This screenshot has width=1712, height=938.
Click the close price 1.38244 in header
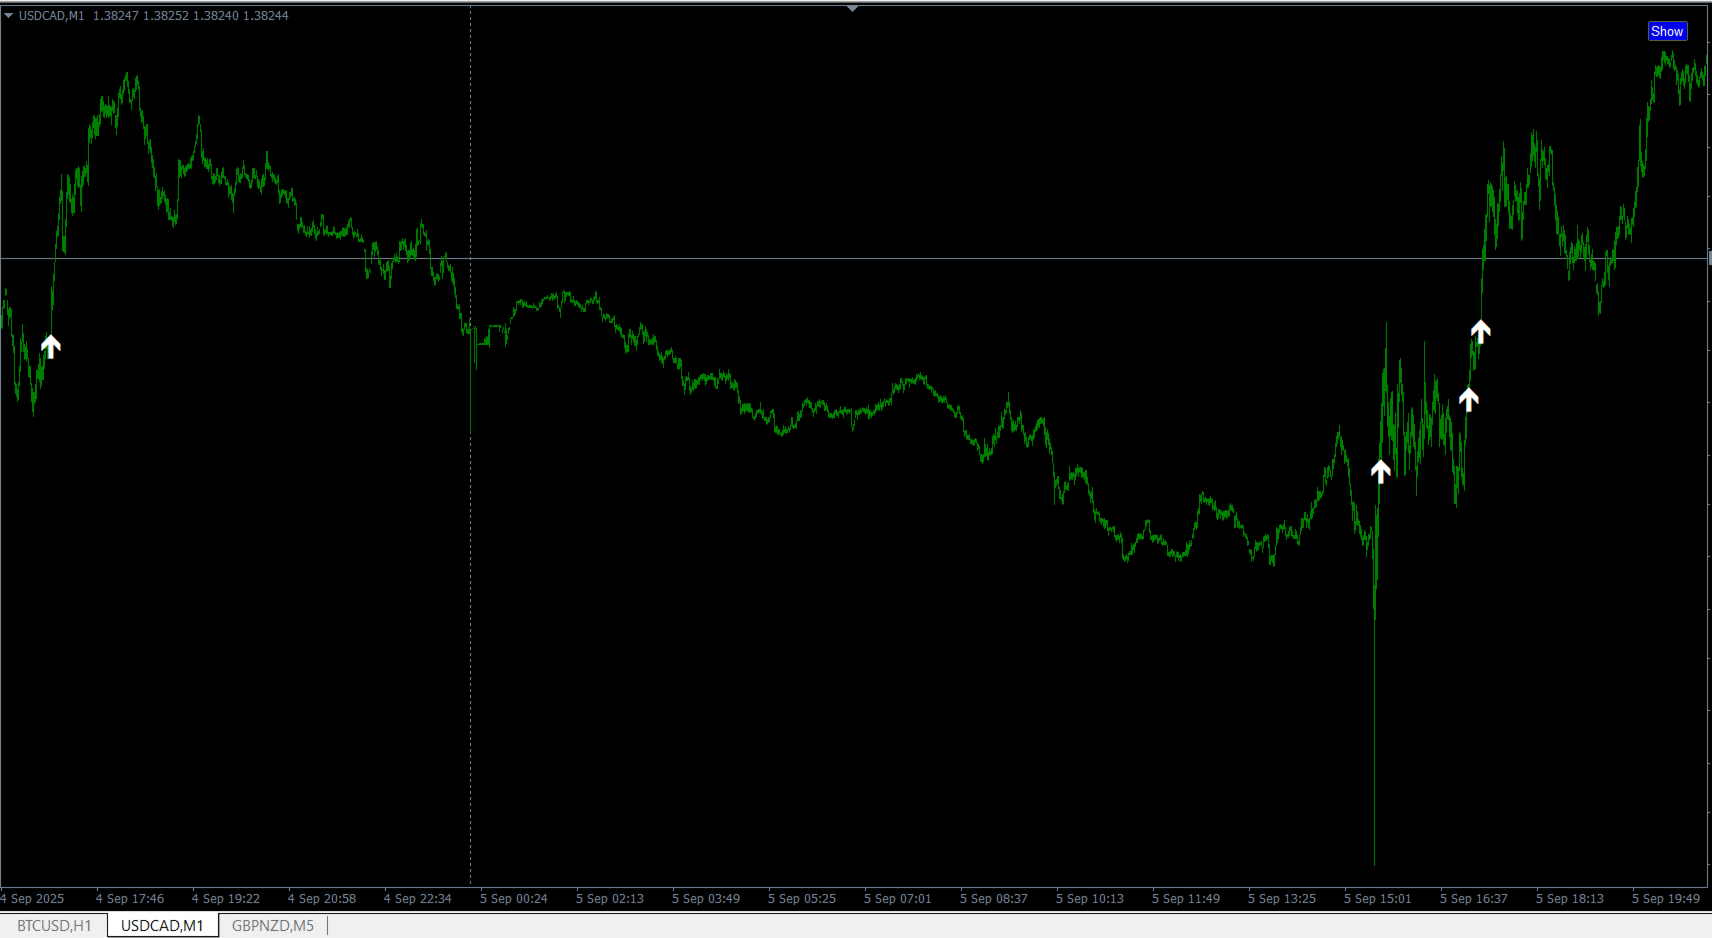[266, 16]
